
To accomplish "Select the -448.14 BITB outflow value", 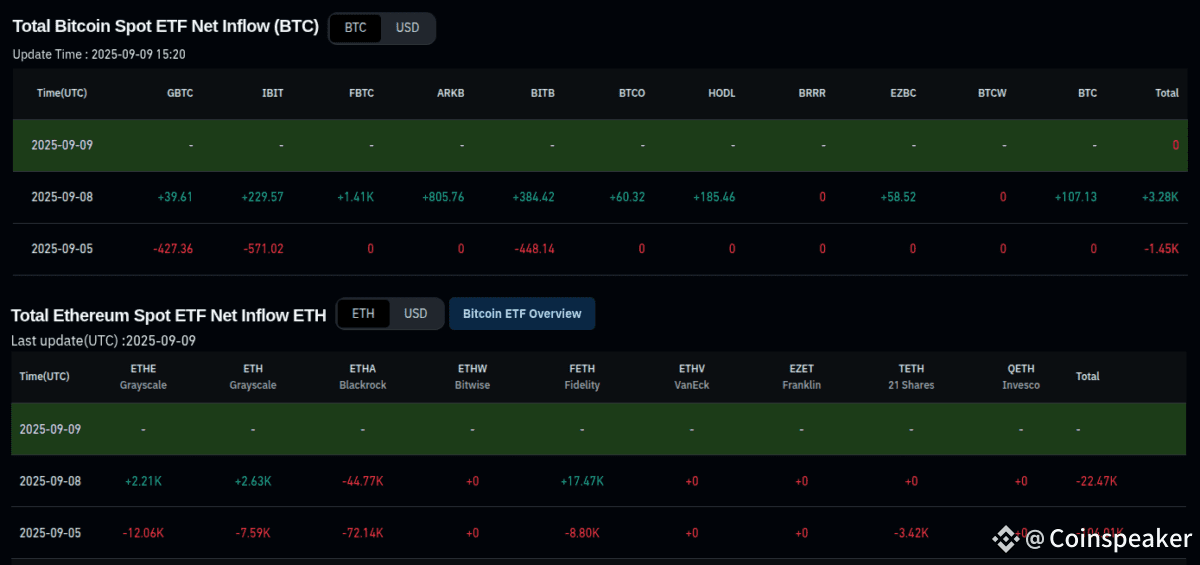I will point(535,249).
